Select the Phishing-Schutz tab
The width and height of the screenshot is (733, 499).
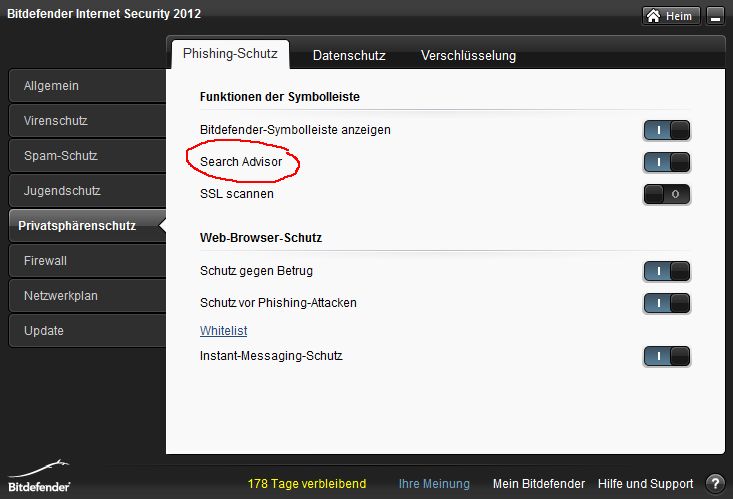[230, 54]
